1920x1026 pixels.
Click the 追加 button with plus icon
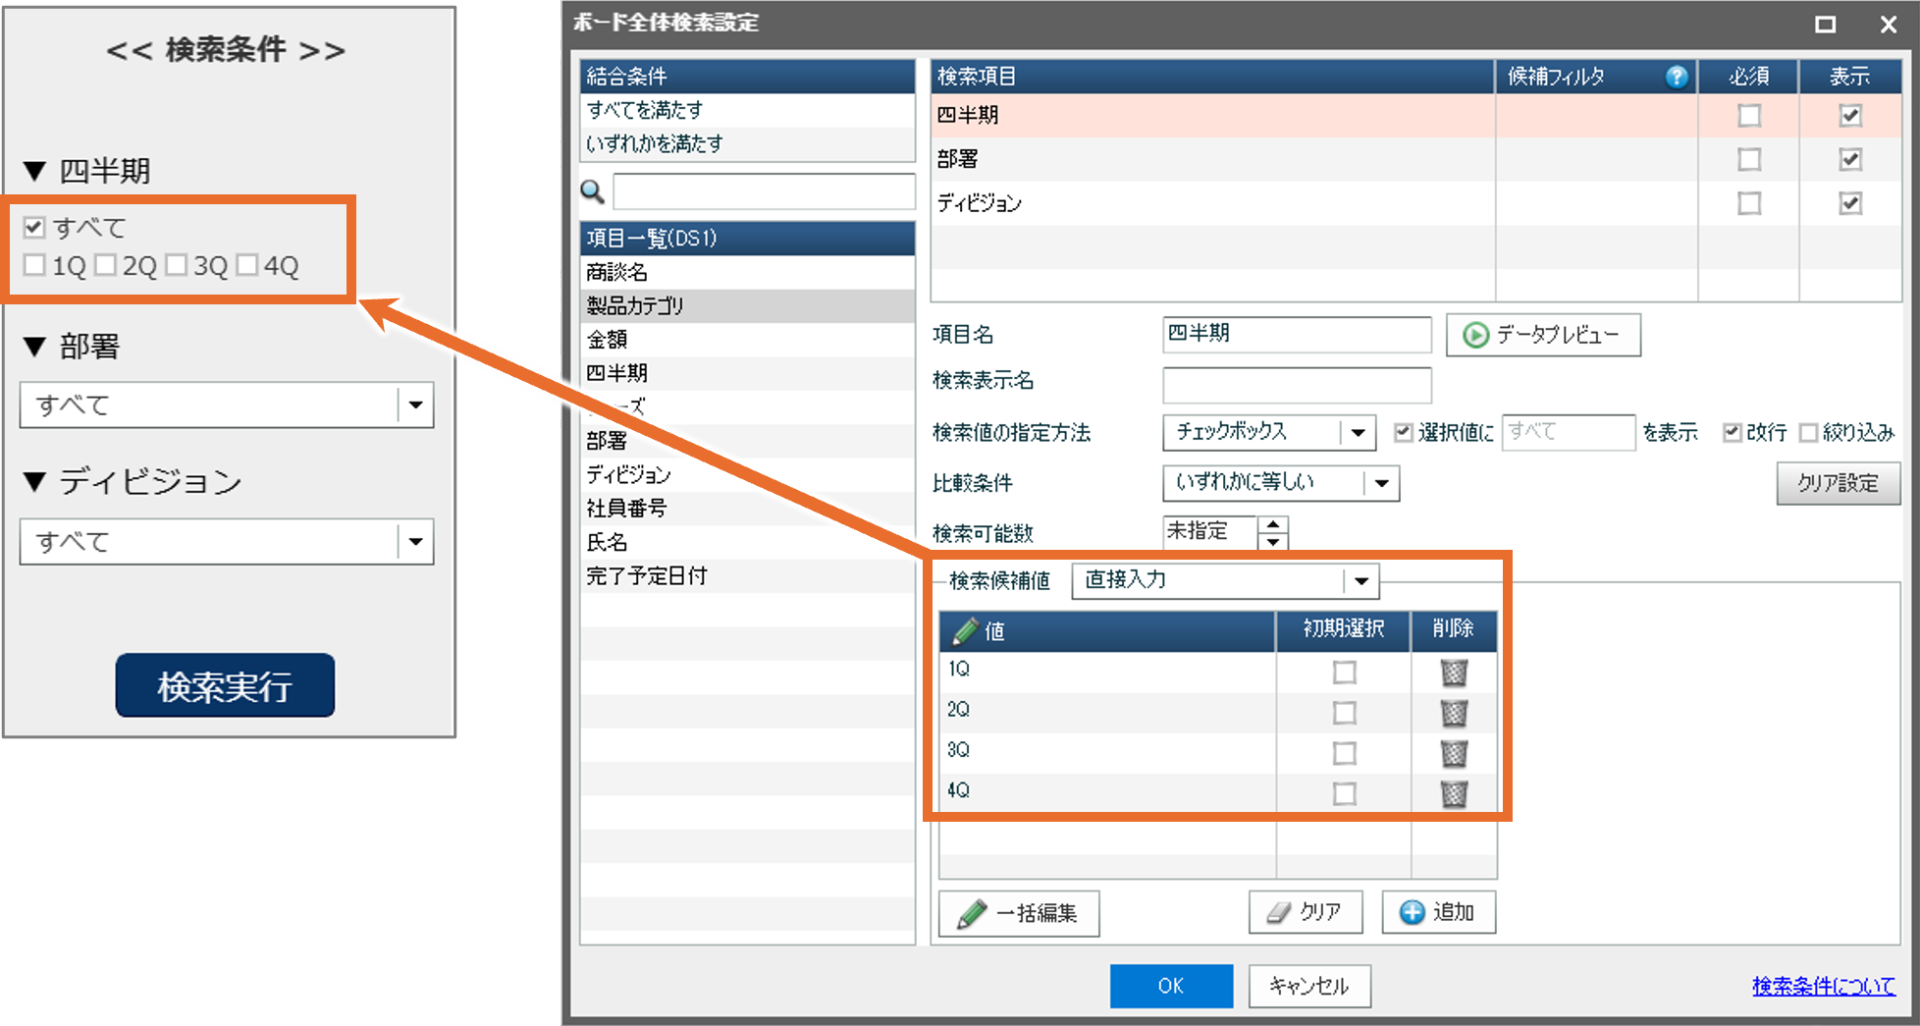[x=1438, y=912]
